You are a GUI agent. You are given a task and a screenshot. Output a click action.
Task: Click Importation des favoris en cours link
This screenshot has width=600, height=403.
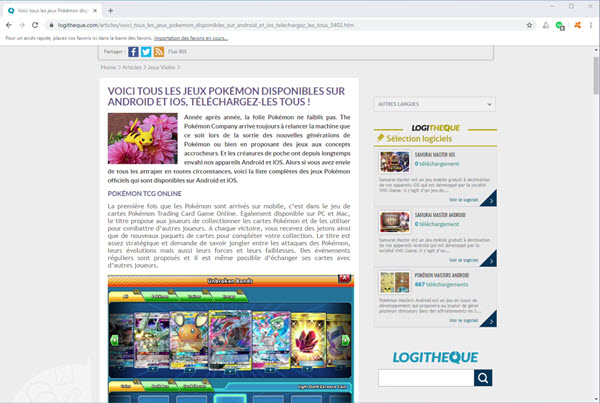tap(191, 38)
